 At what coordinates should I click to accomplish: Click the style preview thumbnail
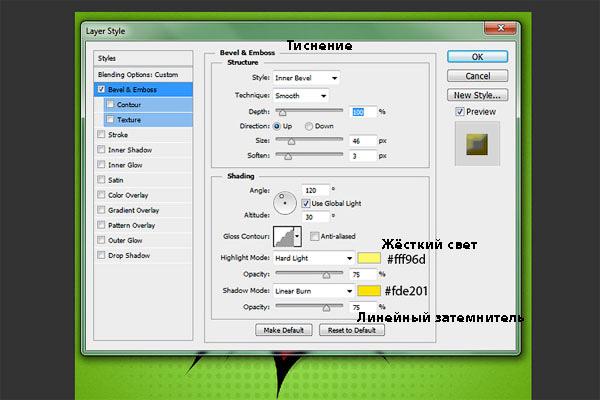tap(477, 144)
